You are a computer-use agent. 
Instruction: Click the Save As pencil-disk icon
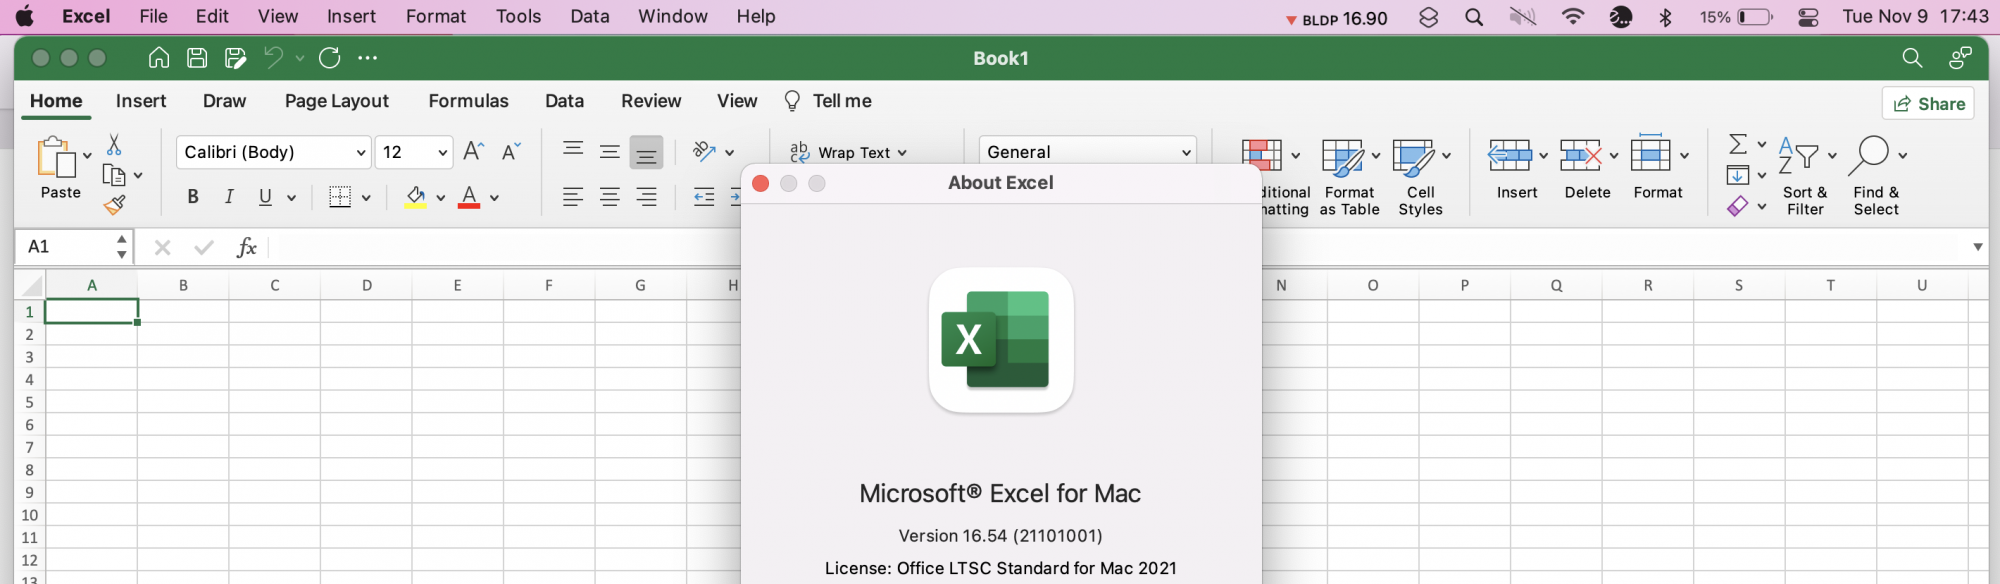tap(235, 58)
